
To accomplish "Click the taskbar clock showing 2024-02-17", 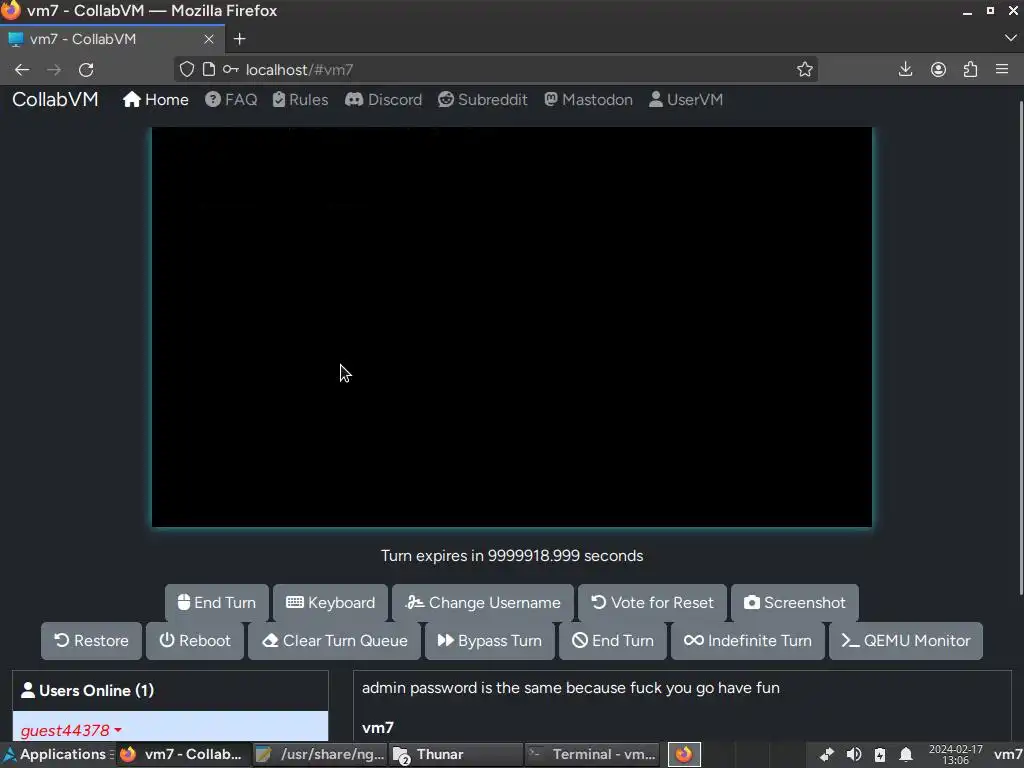I will coord(955,755).
